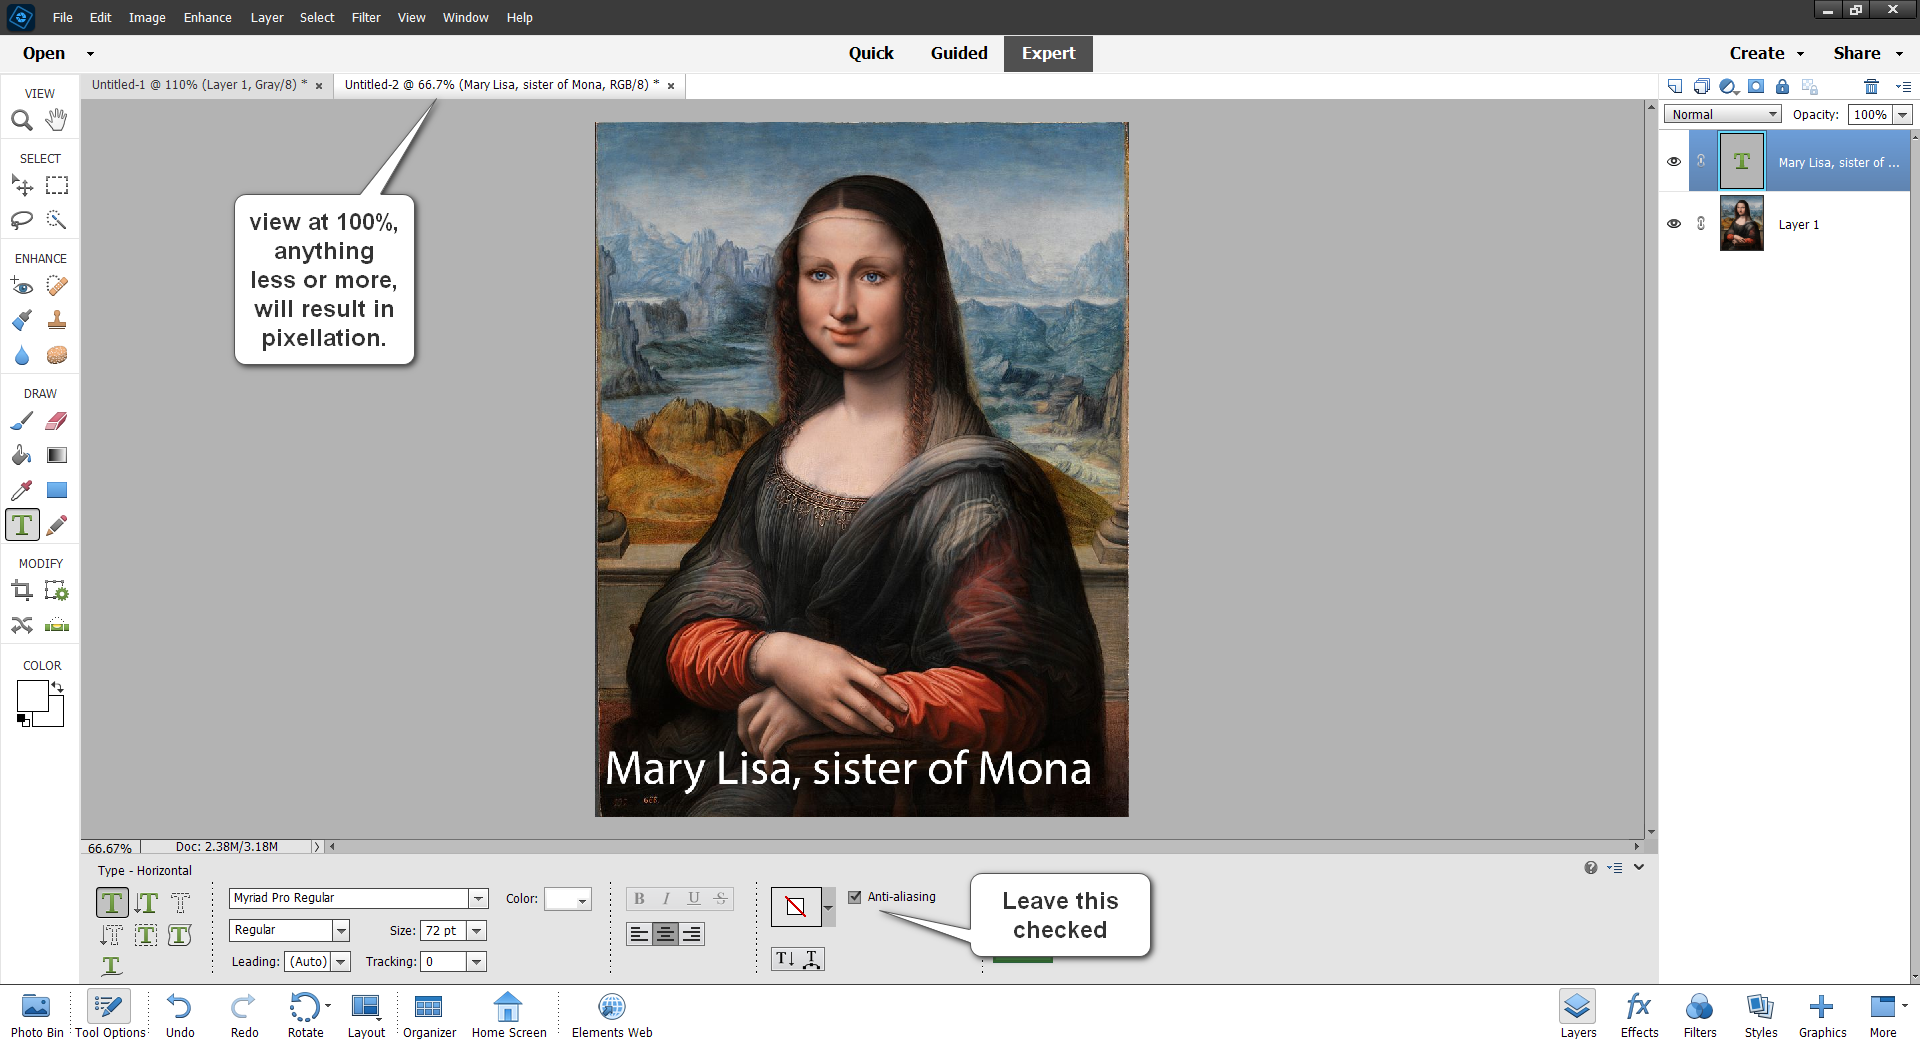
Task: Click the Share button
Action: [1857, 53]
